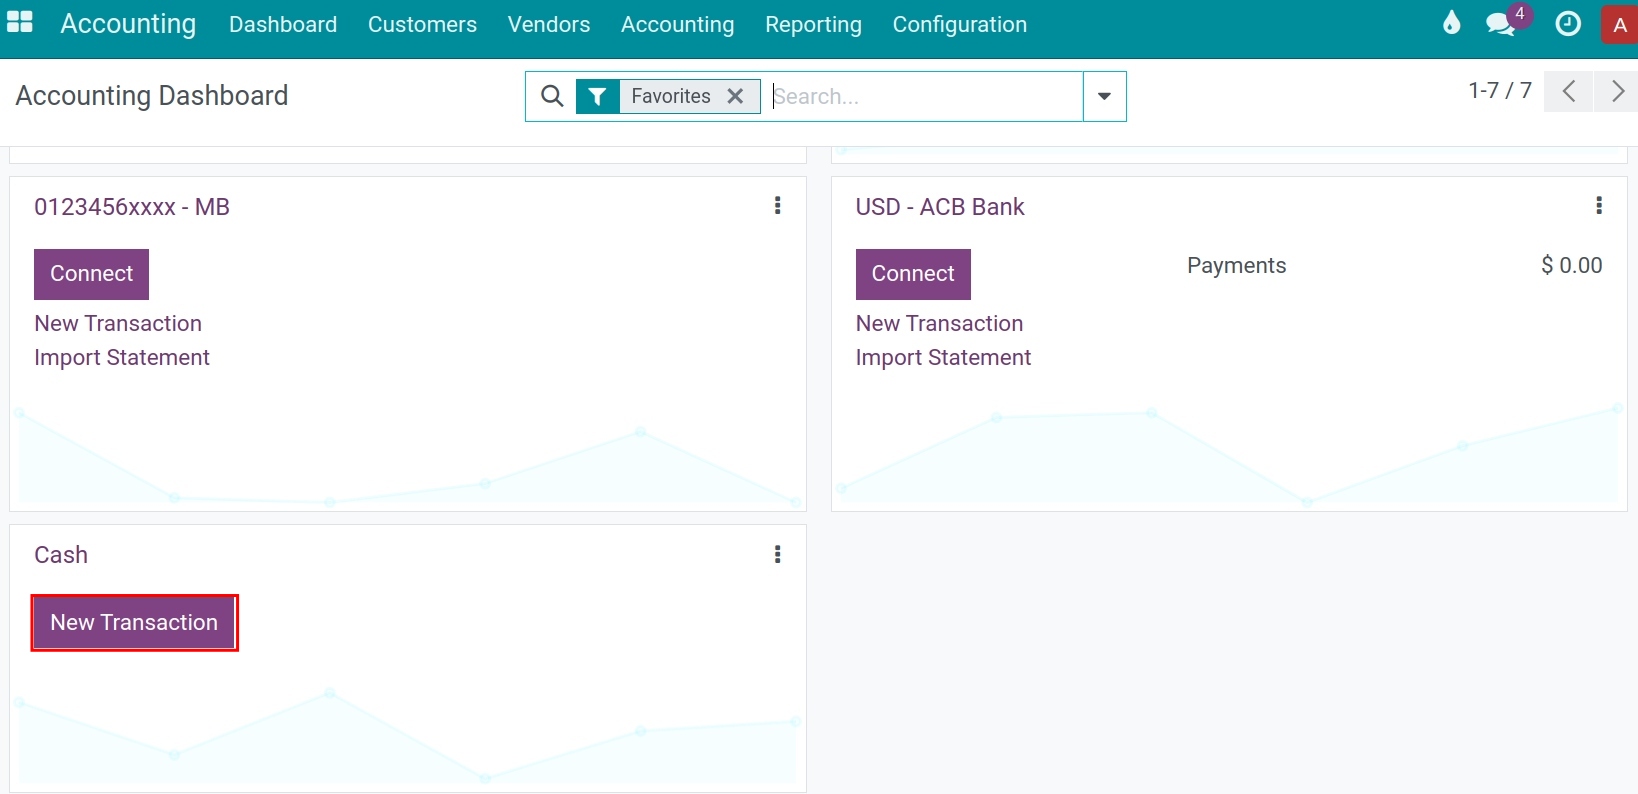Click the Favorites filter label
Screen dimensions: 1638x794
(671, 96)
